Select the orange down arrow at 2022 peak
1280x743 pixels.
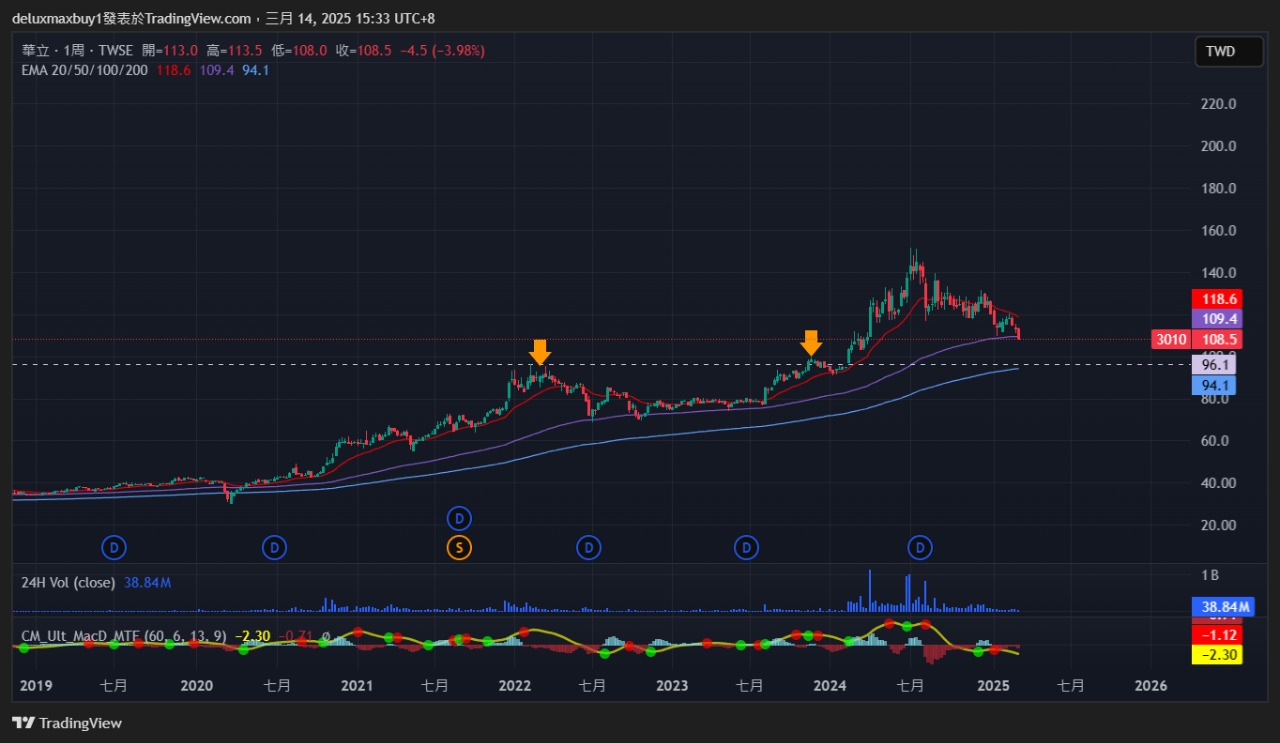[x=540, y=351]
